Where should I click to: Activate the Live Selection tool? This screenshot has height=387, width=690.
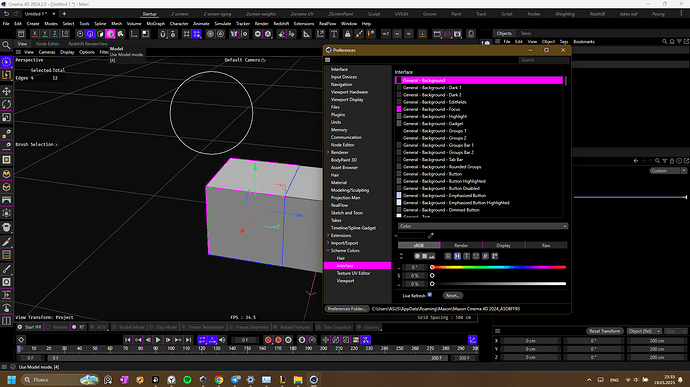7,62
